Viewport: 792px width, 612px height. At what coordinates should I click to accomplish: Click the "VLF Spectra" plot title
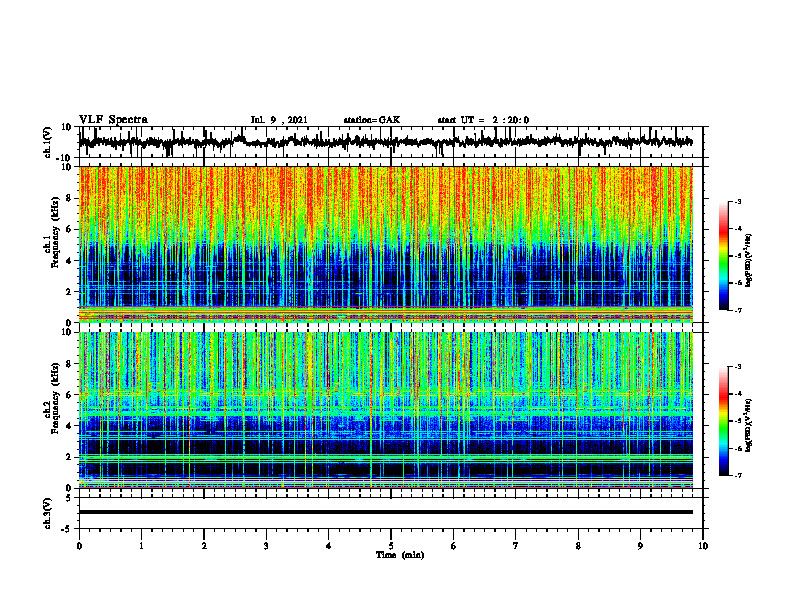click(113, 120)
